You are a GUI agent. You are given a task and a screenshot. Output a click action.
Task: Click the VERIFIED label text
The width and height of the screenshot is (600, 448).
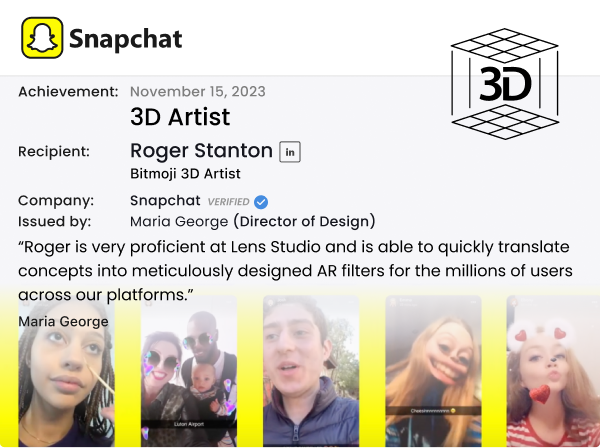click(x=228, y=202)
